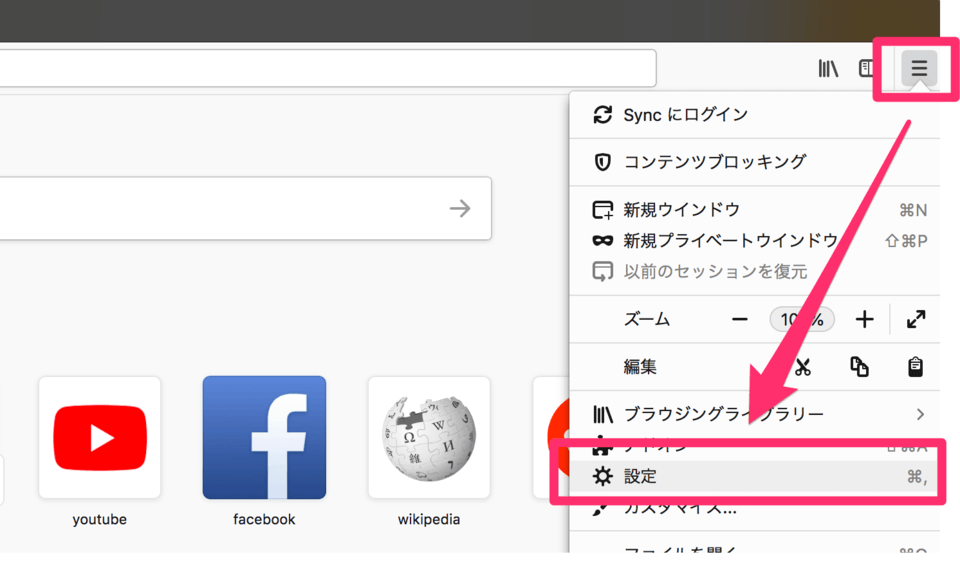Click the cut scissors icon

802,367
